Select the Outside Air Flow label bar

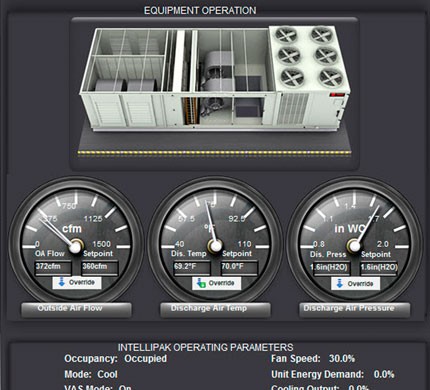click(76, 309)
